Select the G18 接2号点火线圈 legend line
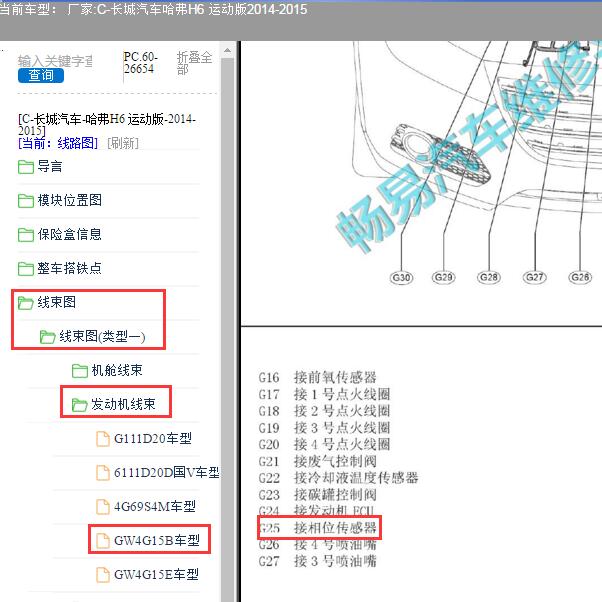Viewport: 602px width, 602px height. pyautogui.click(x=324, y=411)
